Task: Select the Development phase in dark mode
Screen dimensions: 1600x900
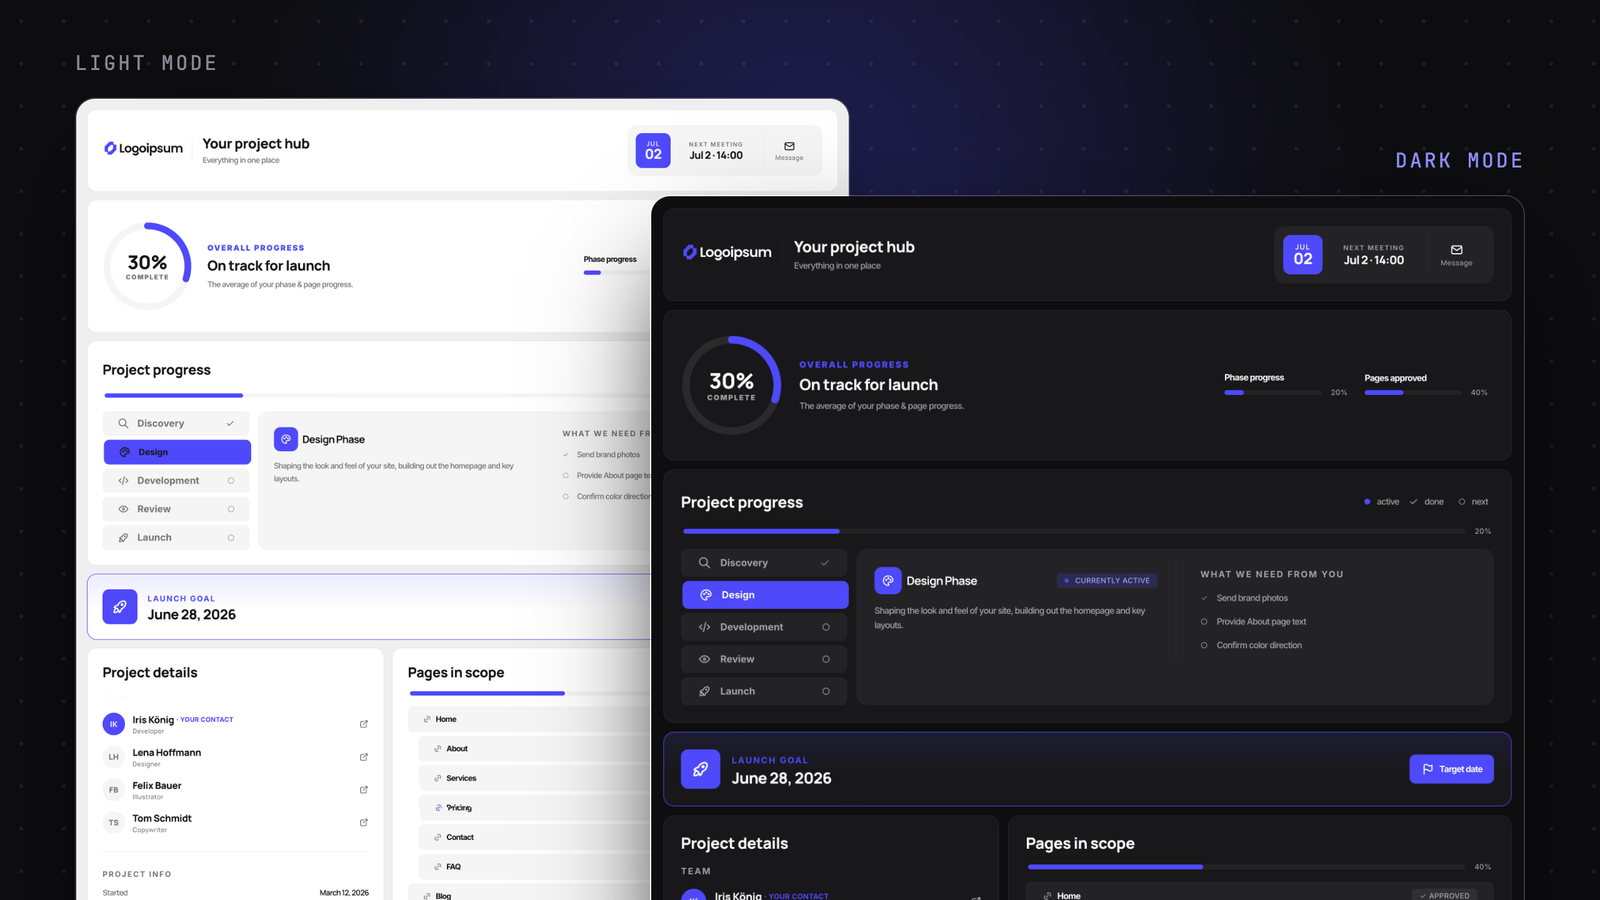Action: coord(764,627)
